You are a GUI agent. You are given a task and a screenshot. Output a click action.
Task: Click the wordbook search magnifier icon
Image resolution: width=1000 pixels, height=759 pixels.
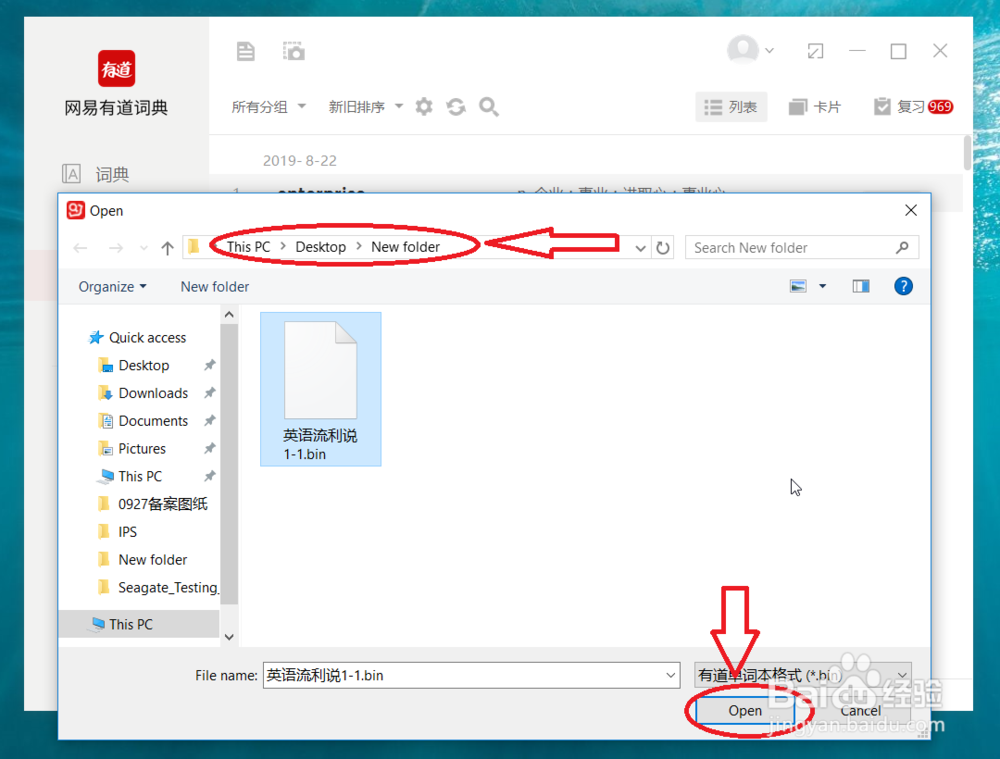click(x=489, y=107)
